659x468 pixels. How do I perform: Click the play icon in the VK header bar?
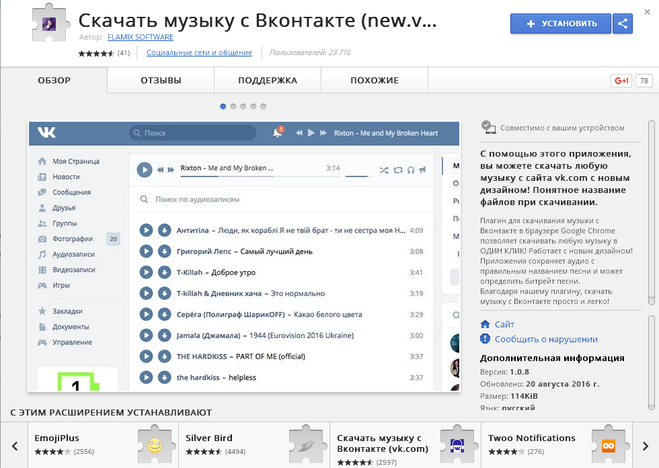point(311,133)
